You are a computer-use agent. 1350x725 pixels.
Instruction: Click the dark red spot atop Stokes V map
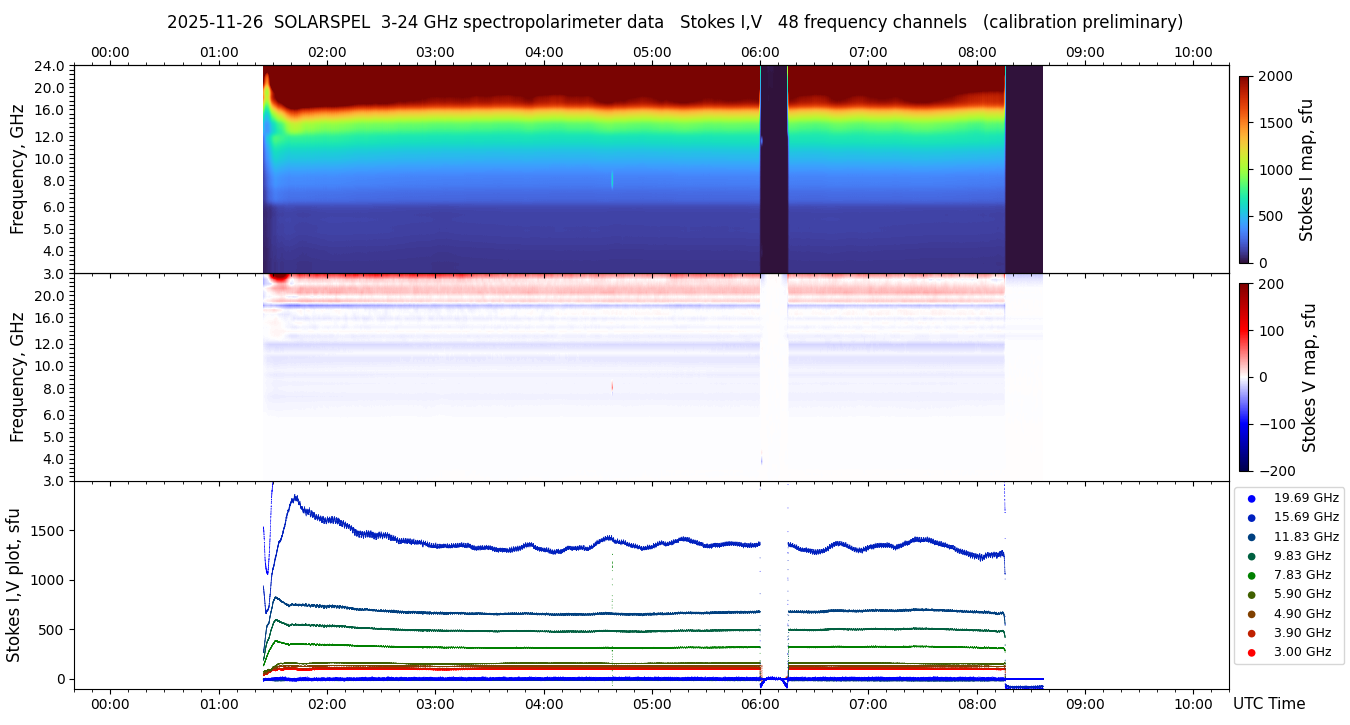(280, 277)
